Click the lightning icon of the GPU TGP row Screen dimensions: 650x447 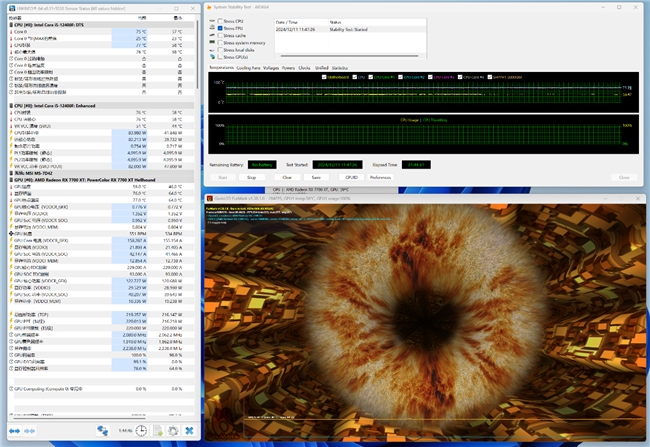[11, 315]
